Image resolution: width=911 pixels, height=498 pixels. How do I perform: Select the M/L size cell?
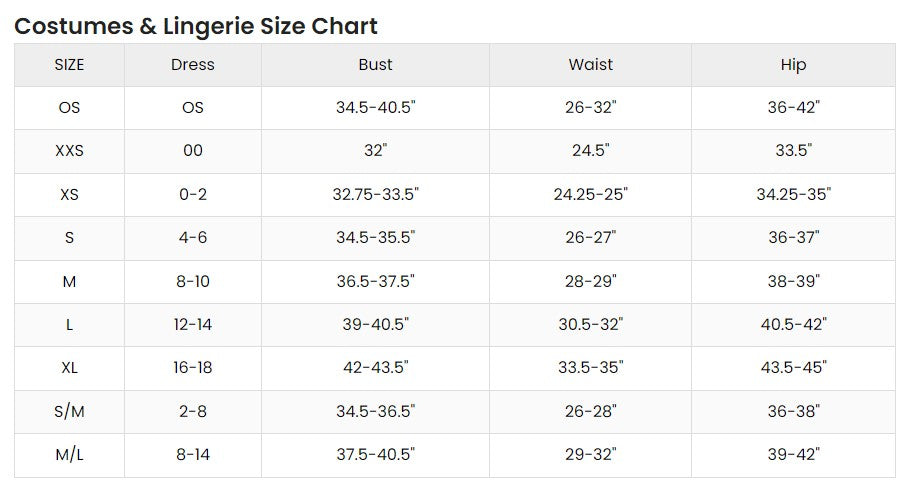tap(69, 455)
